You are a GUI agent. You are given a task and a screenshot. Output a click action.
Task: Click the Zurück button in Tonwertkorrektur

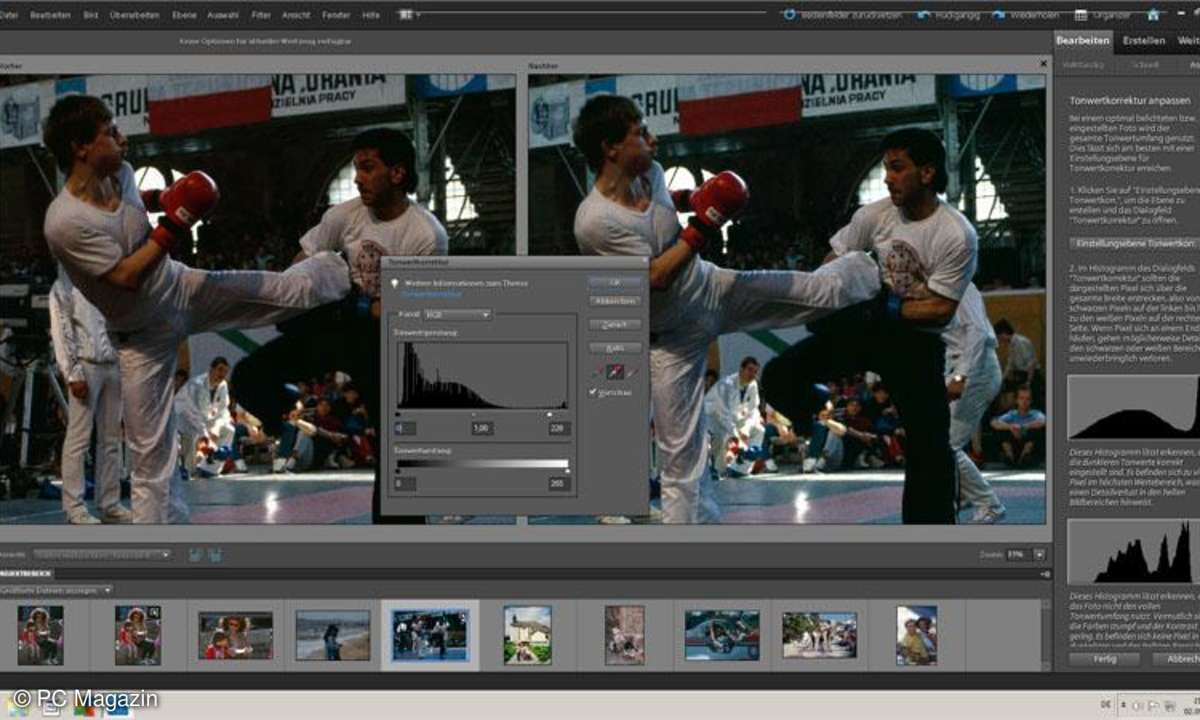[615, 325]
